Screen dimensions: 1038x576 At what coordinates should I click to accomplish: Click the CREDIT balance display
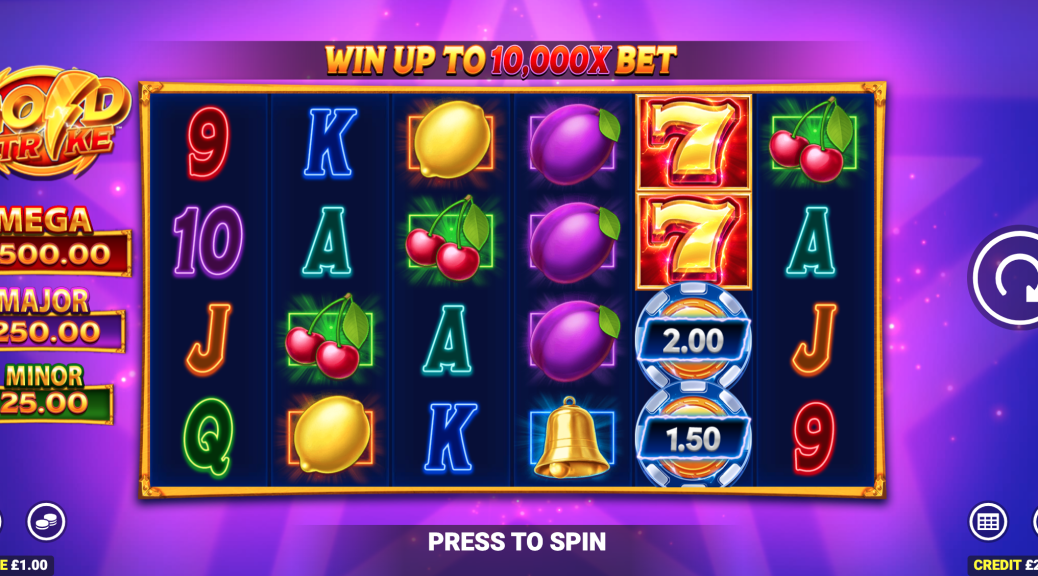(x=1003, y=565)
